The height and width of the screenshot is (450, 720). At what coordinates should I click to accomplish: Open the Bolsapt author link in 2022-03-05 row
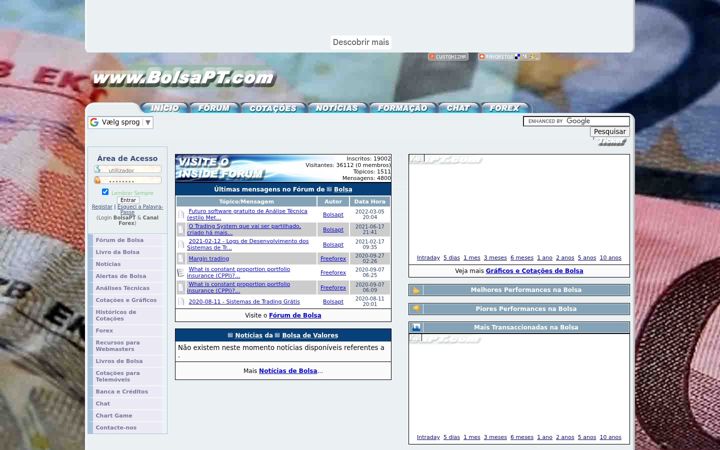pos(333,215)
